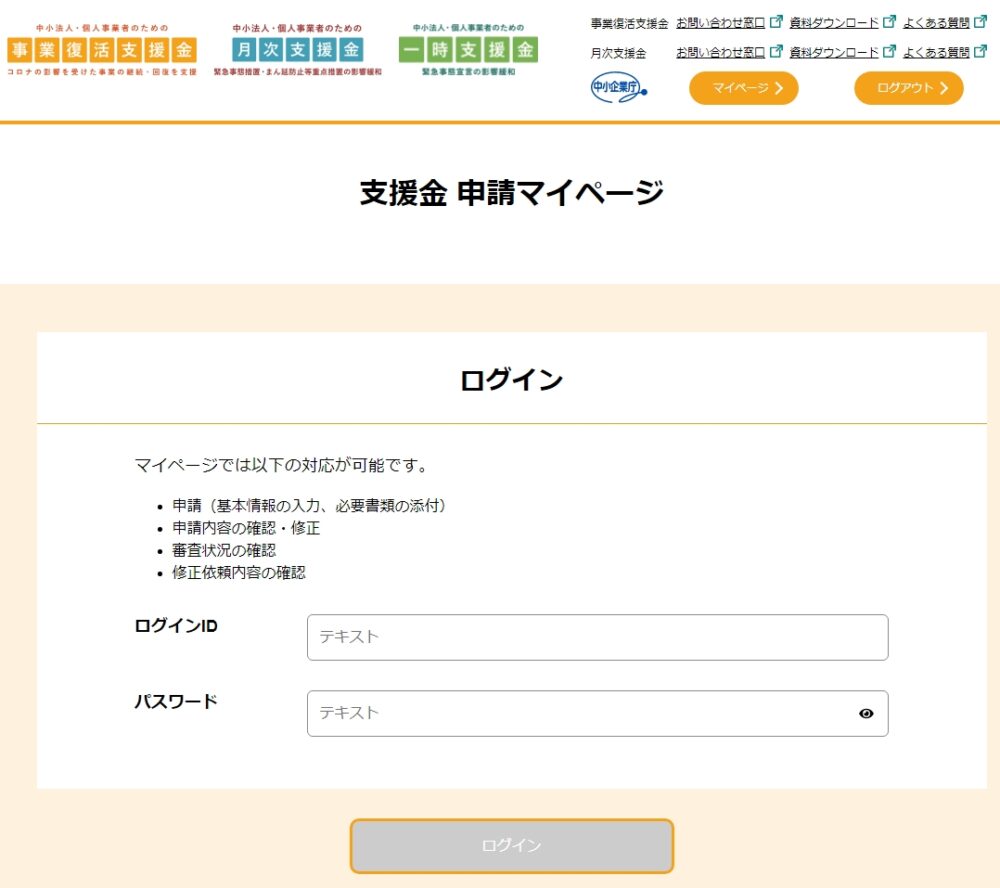1000x888 pixels.
Task: Focus the パスワード text field
Action: point(598,713)
